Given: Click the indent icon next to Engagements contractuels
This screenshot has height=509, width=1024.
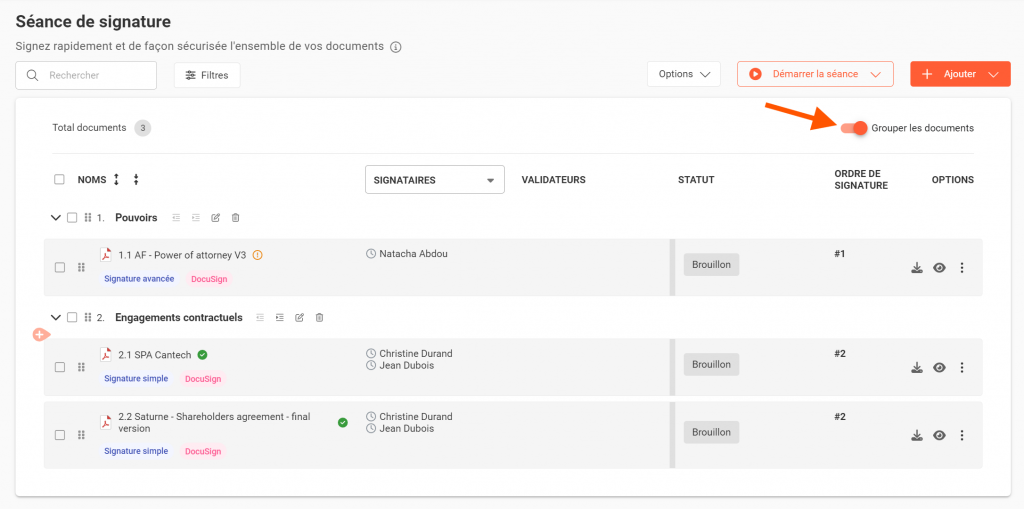Looking at the screenshot, I should coord(279,318).
